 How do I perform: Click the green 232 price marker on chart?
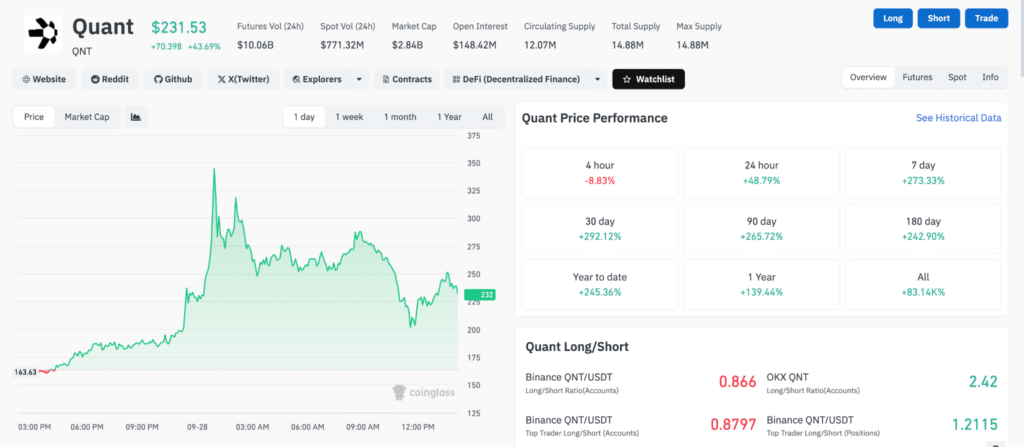pos(480,295)
